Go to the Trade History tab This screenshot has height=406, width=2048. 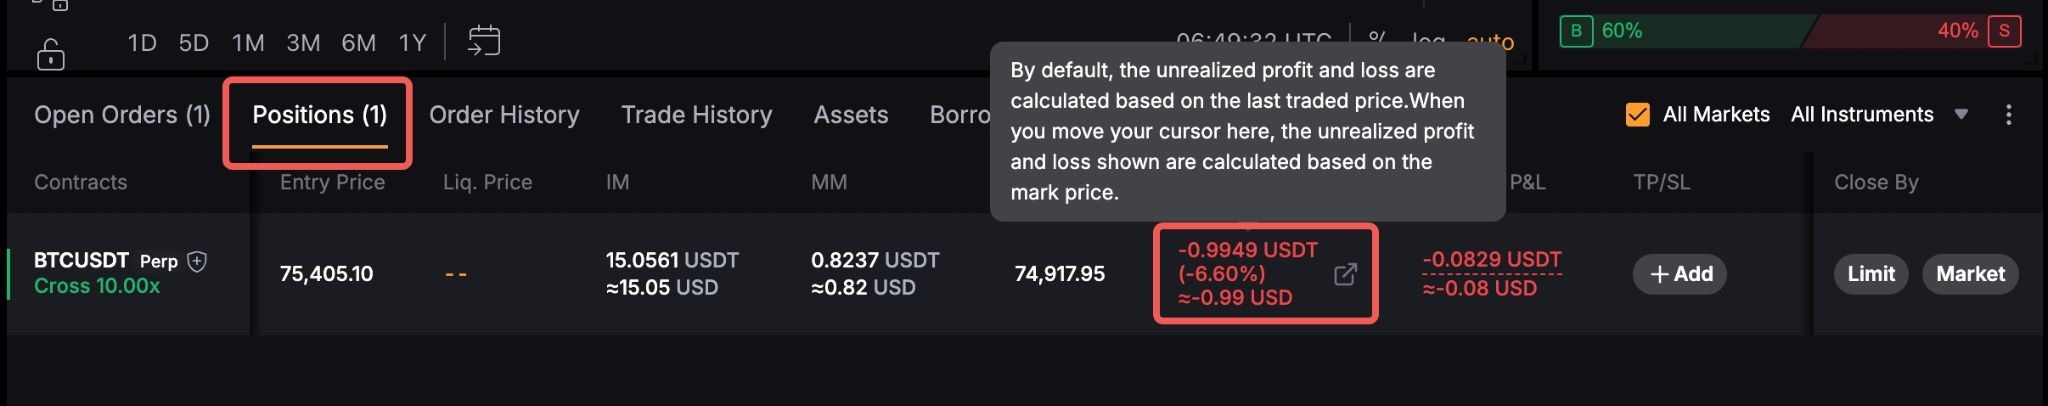[x=696, y=115]
